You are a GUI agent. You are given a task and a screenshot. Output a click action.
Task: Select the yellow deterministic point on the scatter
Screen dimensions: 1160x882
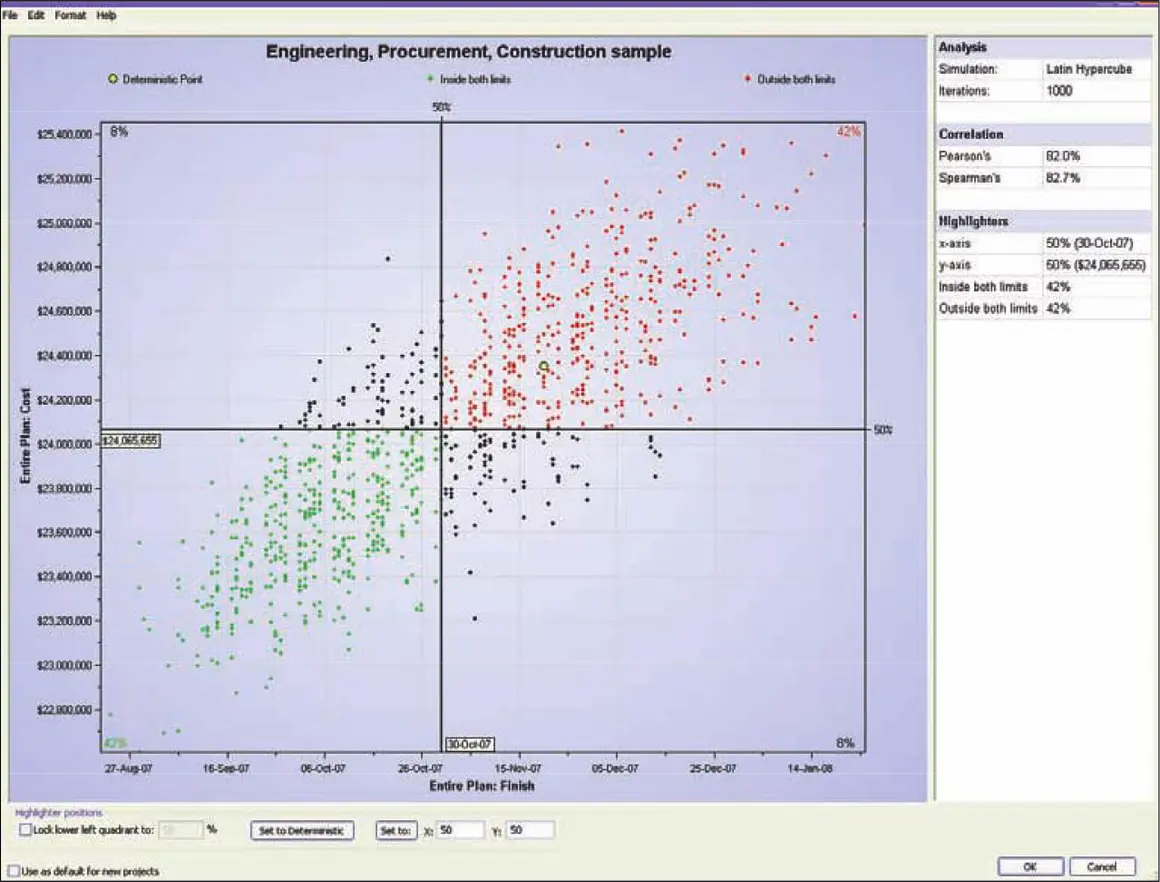pos(544,366)
